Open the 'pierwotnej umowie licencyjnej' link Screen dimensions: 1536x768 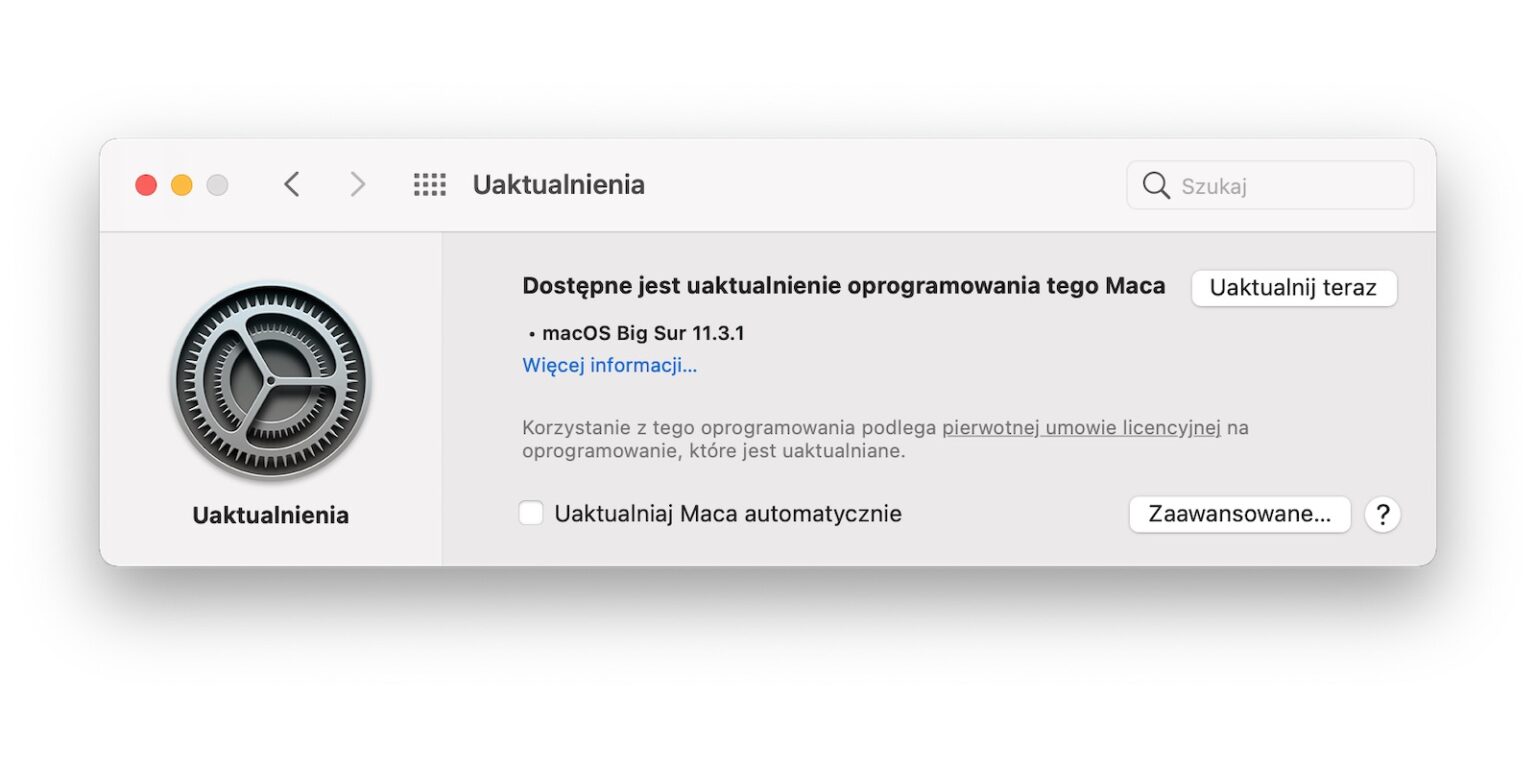click(x=1081, y=428)
